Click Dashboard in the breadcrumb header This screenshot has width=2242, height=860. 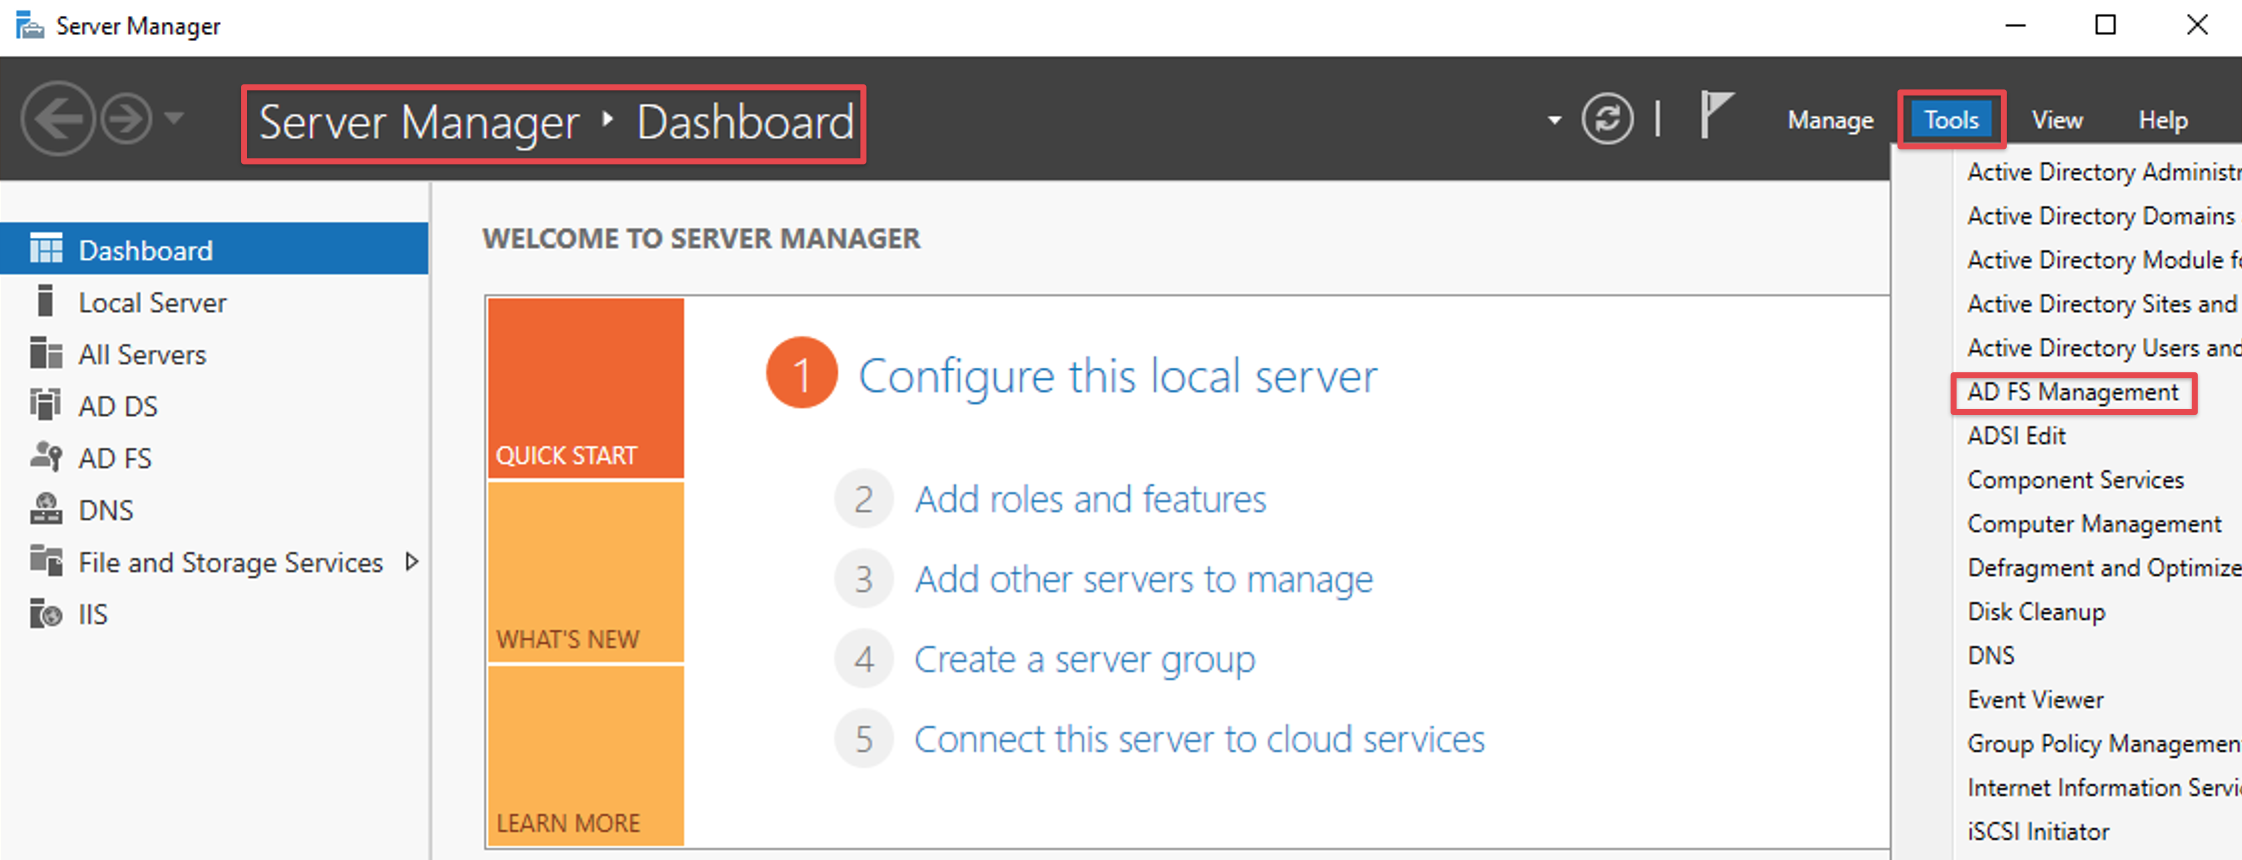tap(745, 123)
